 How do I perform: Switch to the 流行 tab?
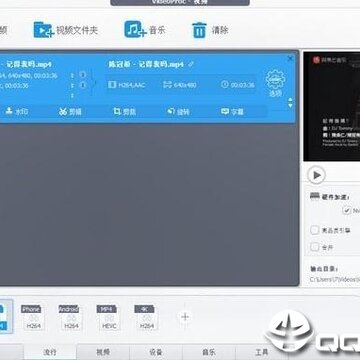point(50,352)
